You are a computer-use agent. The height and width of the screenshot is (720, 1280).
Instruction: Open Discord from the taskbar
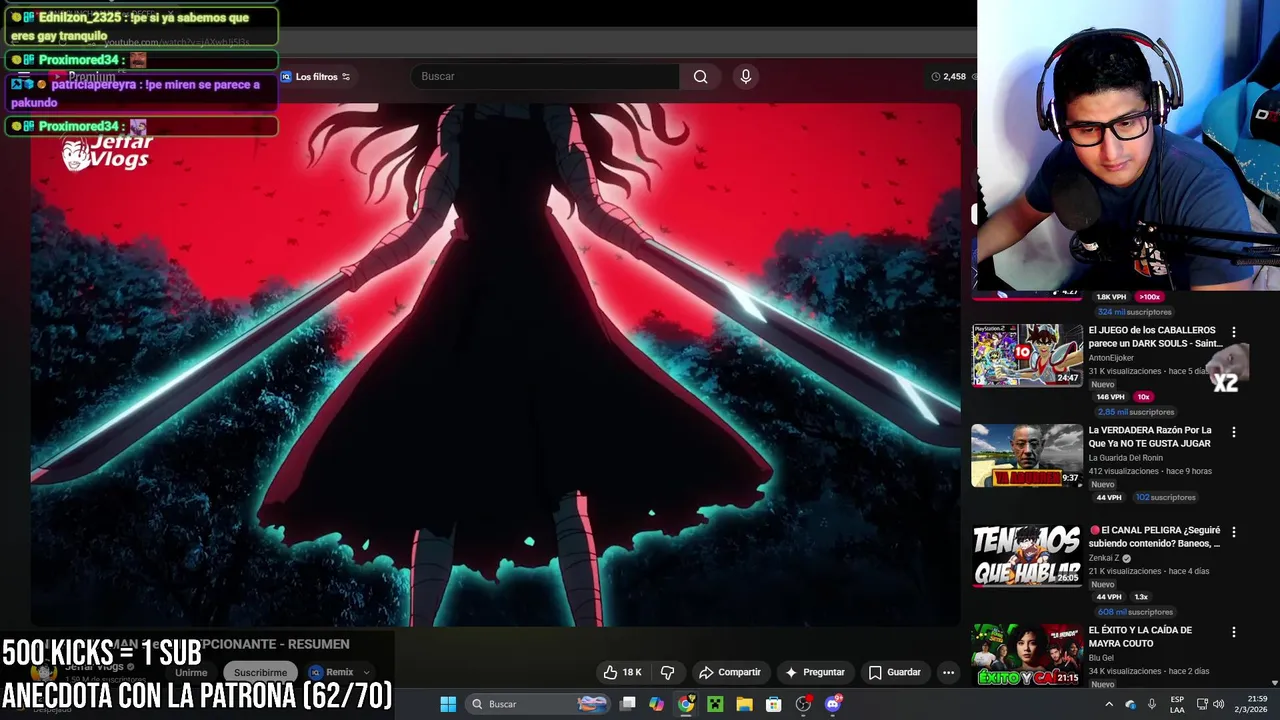833,704
